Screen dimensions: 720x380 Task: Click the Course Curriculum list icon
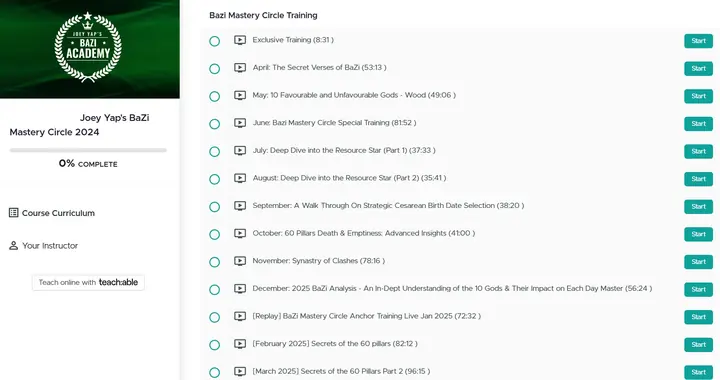pos(14,212)
